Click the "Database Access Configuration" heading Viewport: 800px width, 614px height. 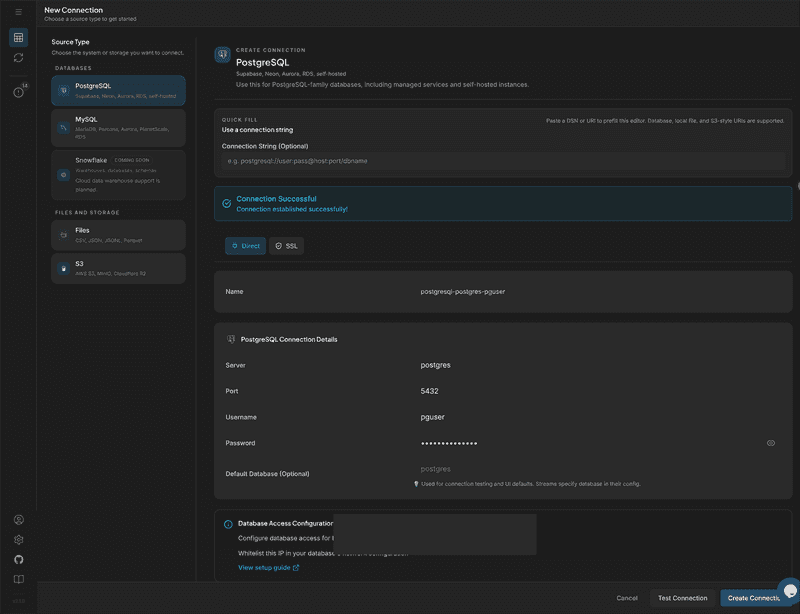286,523
